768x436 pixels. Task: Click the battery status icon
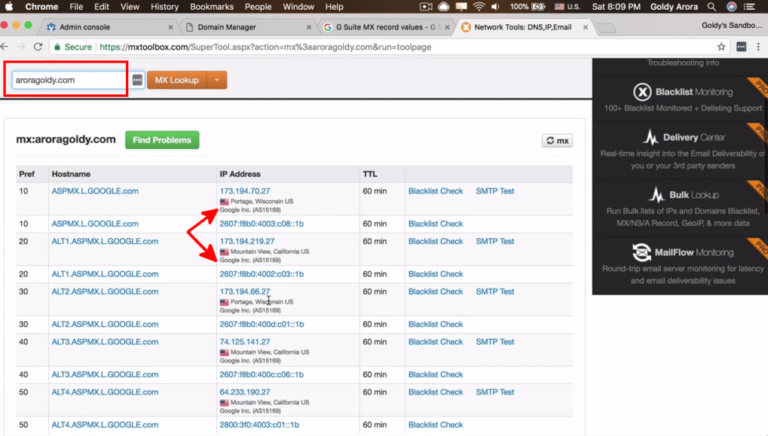(539, 7)
